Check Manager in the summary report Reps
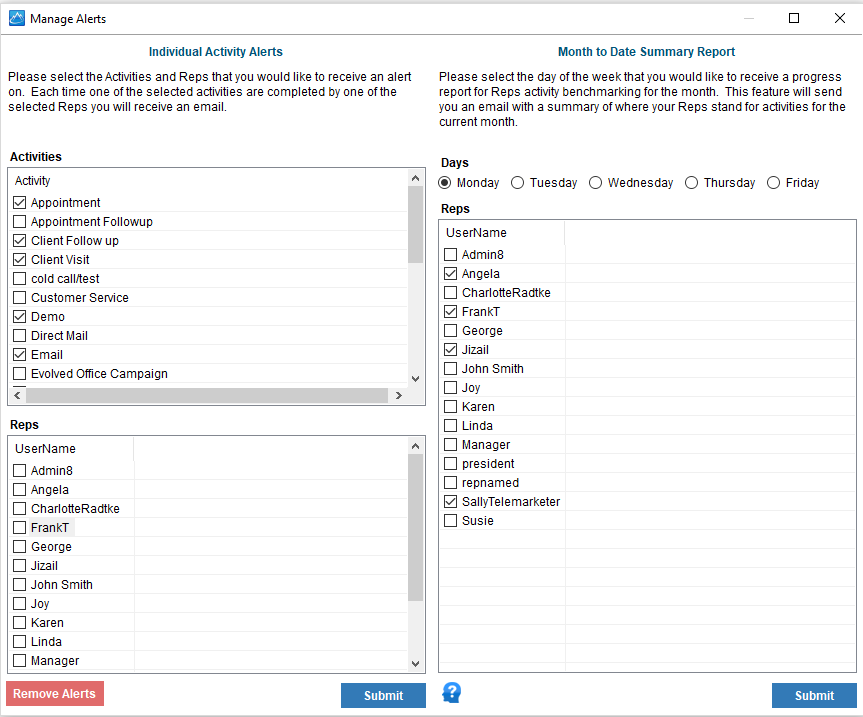This screenshot has width=863, height=717. 451,444
